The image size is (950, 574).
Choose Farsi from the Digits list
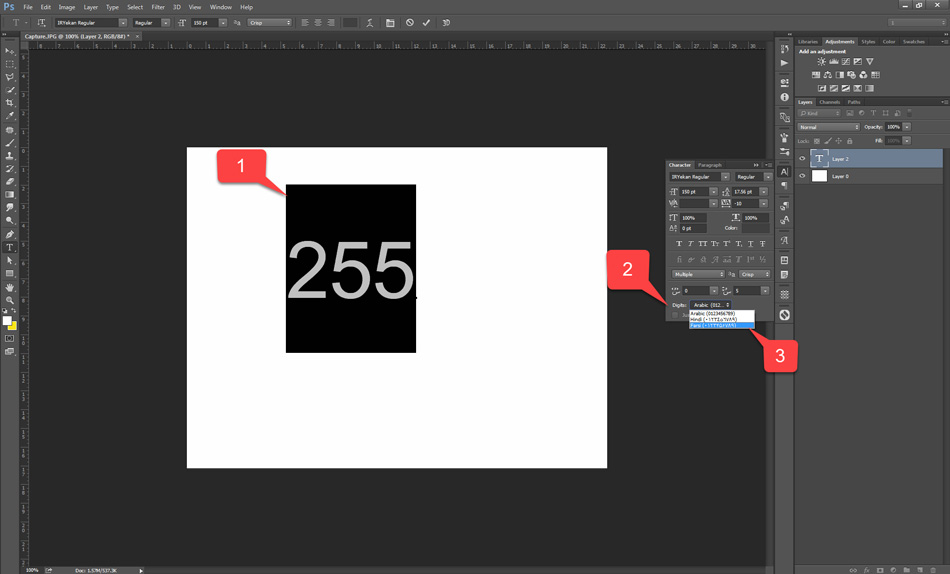coord(721,326)
